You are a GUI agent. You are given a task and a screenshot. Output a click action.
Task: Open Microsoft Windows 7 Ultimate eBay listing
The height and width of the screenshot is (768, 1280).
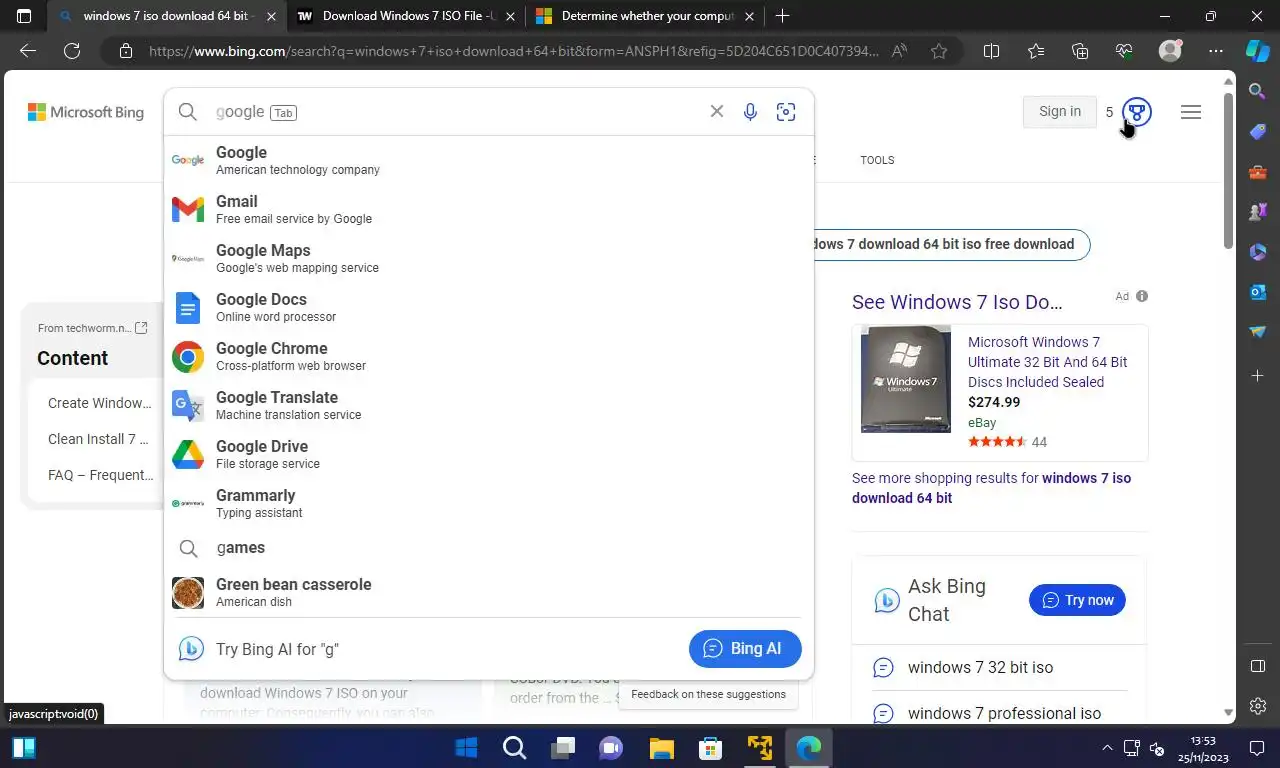click(x=1047, y=362)
